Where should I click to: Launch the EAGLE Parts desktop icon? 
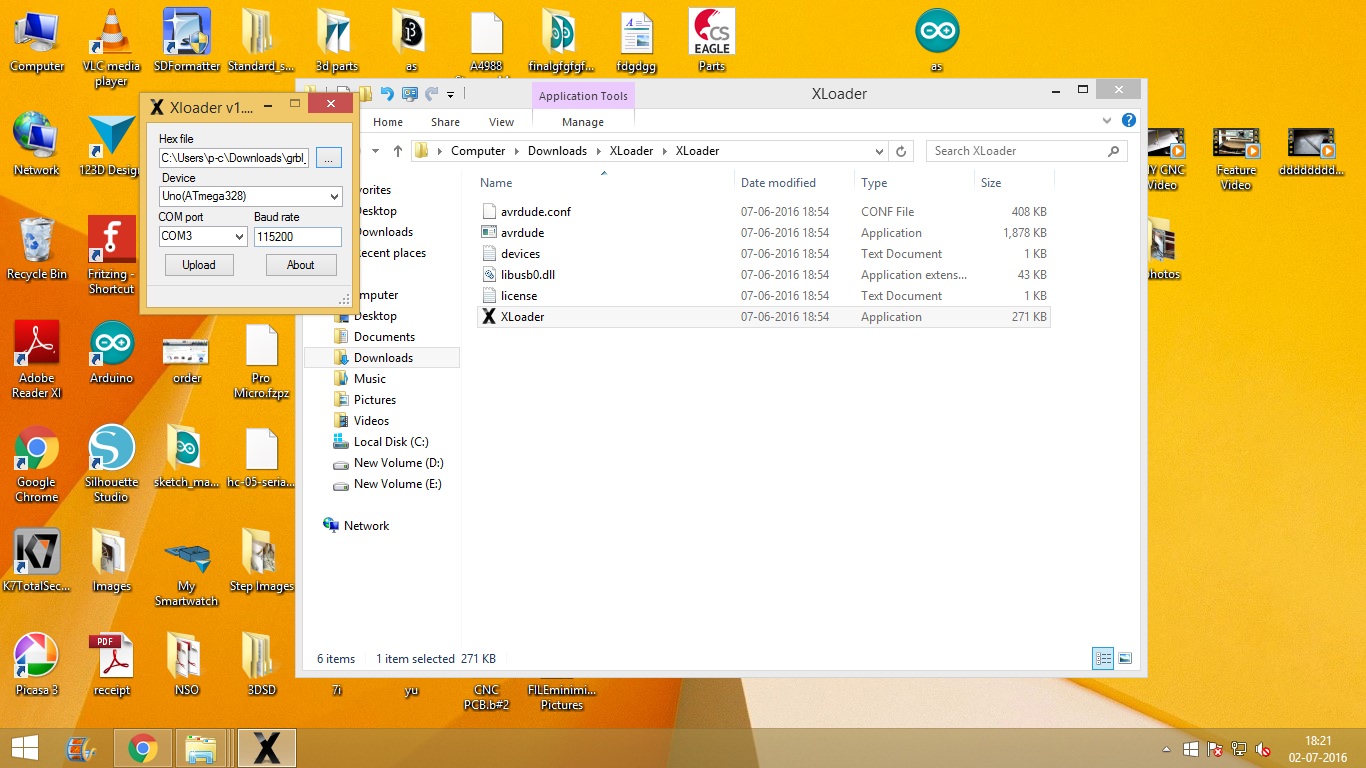(x=712, y=40)
